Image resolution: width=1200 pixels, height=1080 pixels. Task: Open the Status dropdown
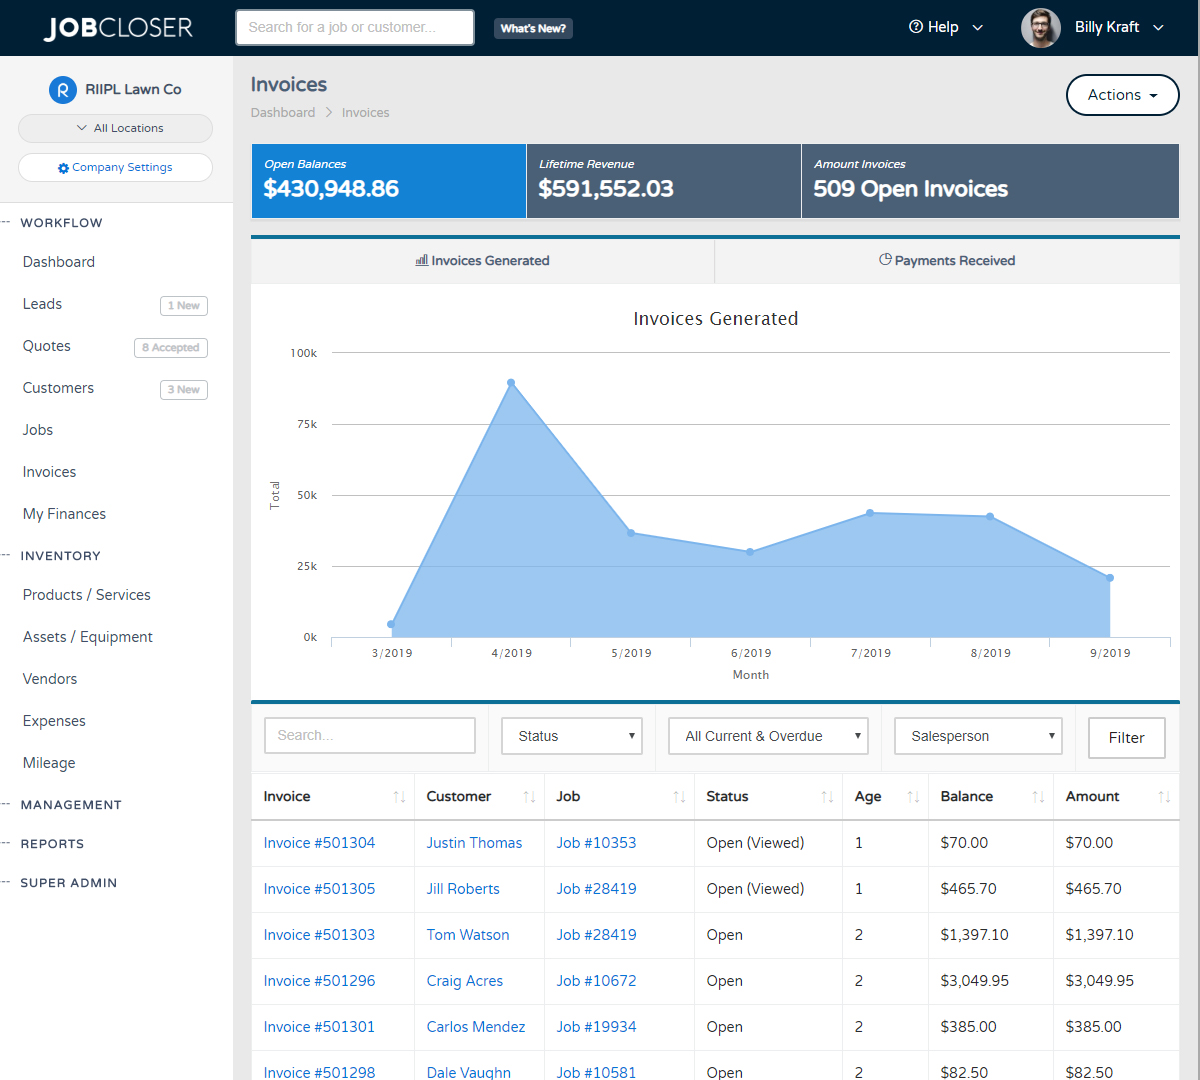point(571,735)
